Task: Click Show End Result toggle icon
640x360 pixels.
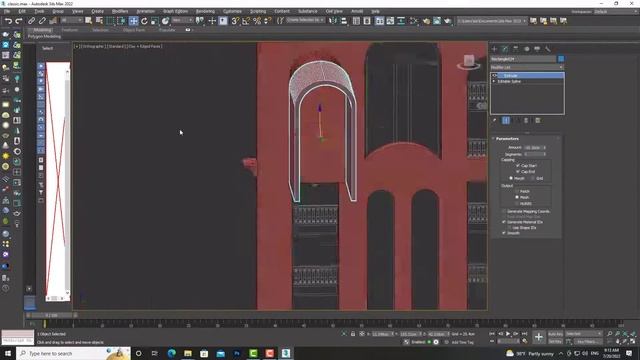Action: pos(506,120)
